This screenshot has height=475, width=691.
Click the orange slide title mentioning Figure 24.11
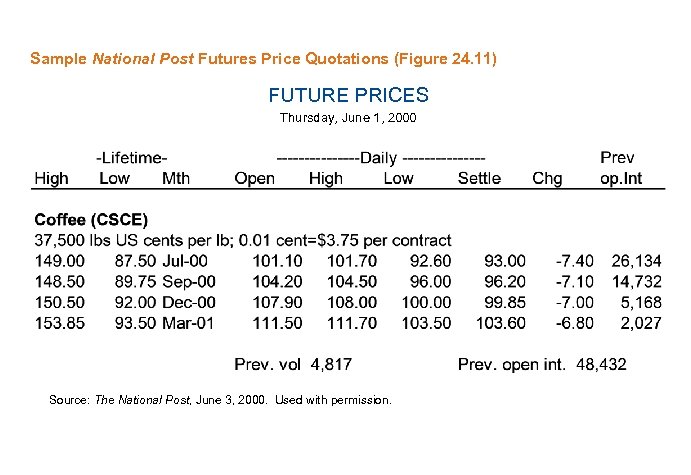[x=263, y=59]
